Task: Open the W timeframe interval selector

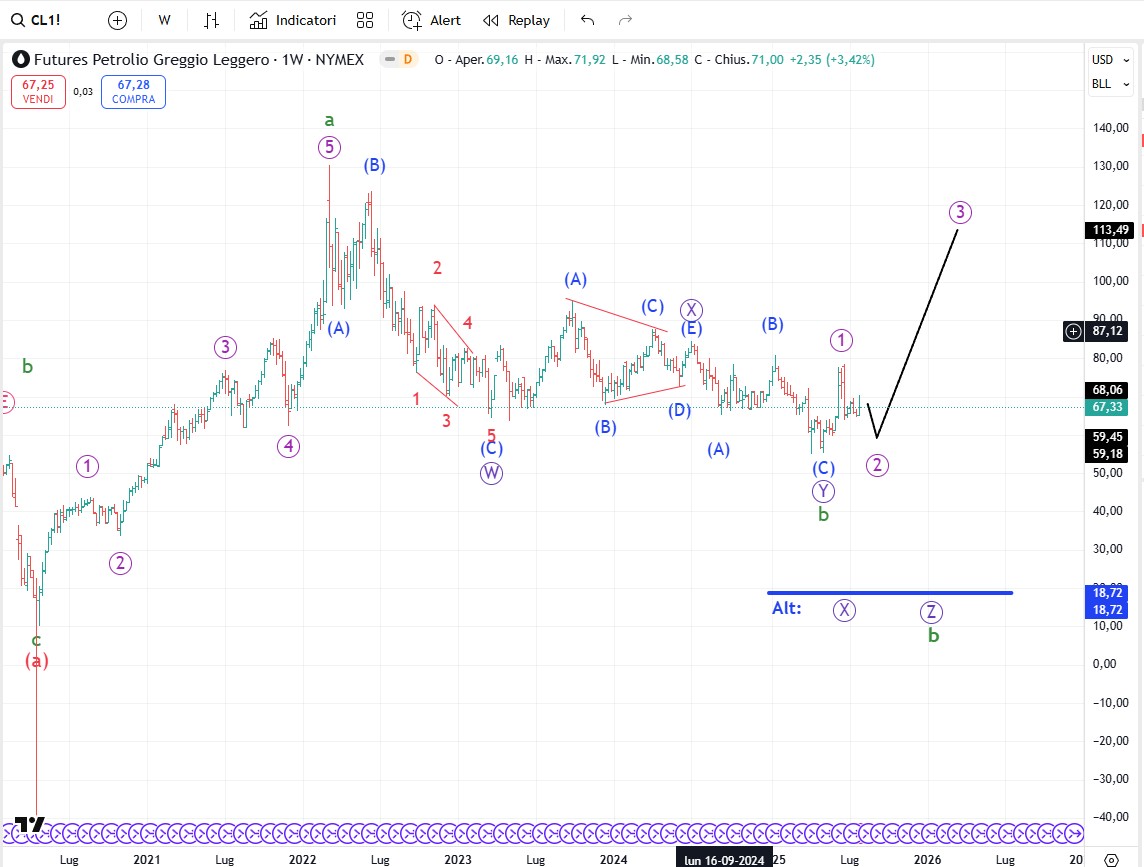Action: [164, 20]
